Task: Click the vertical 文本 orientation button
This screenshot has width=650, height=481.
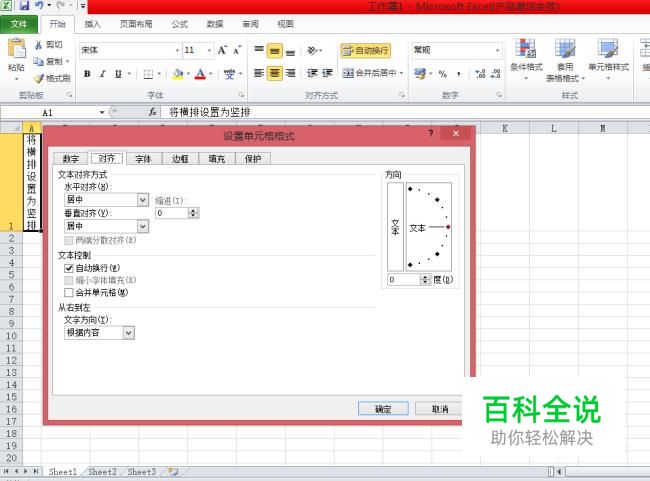Action: [x=395, y=227]
